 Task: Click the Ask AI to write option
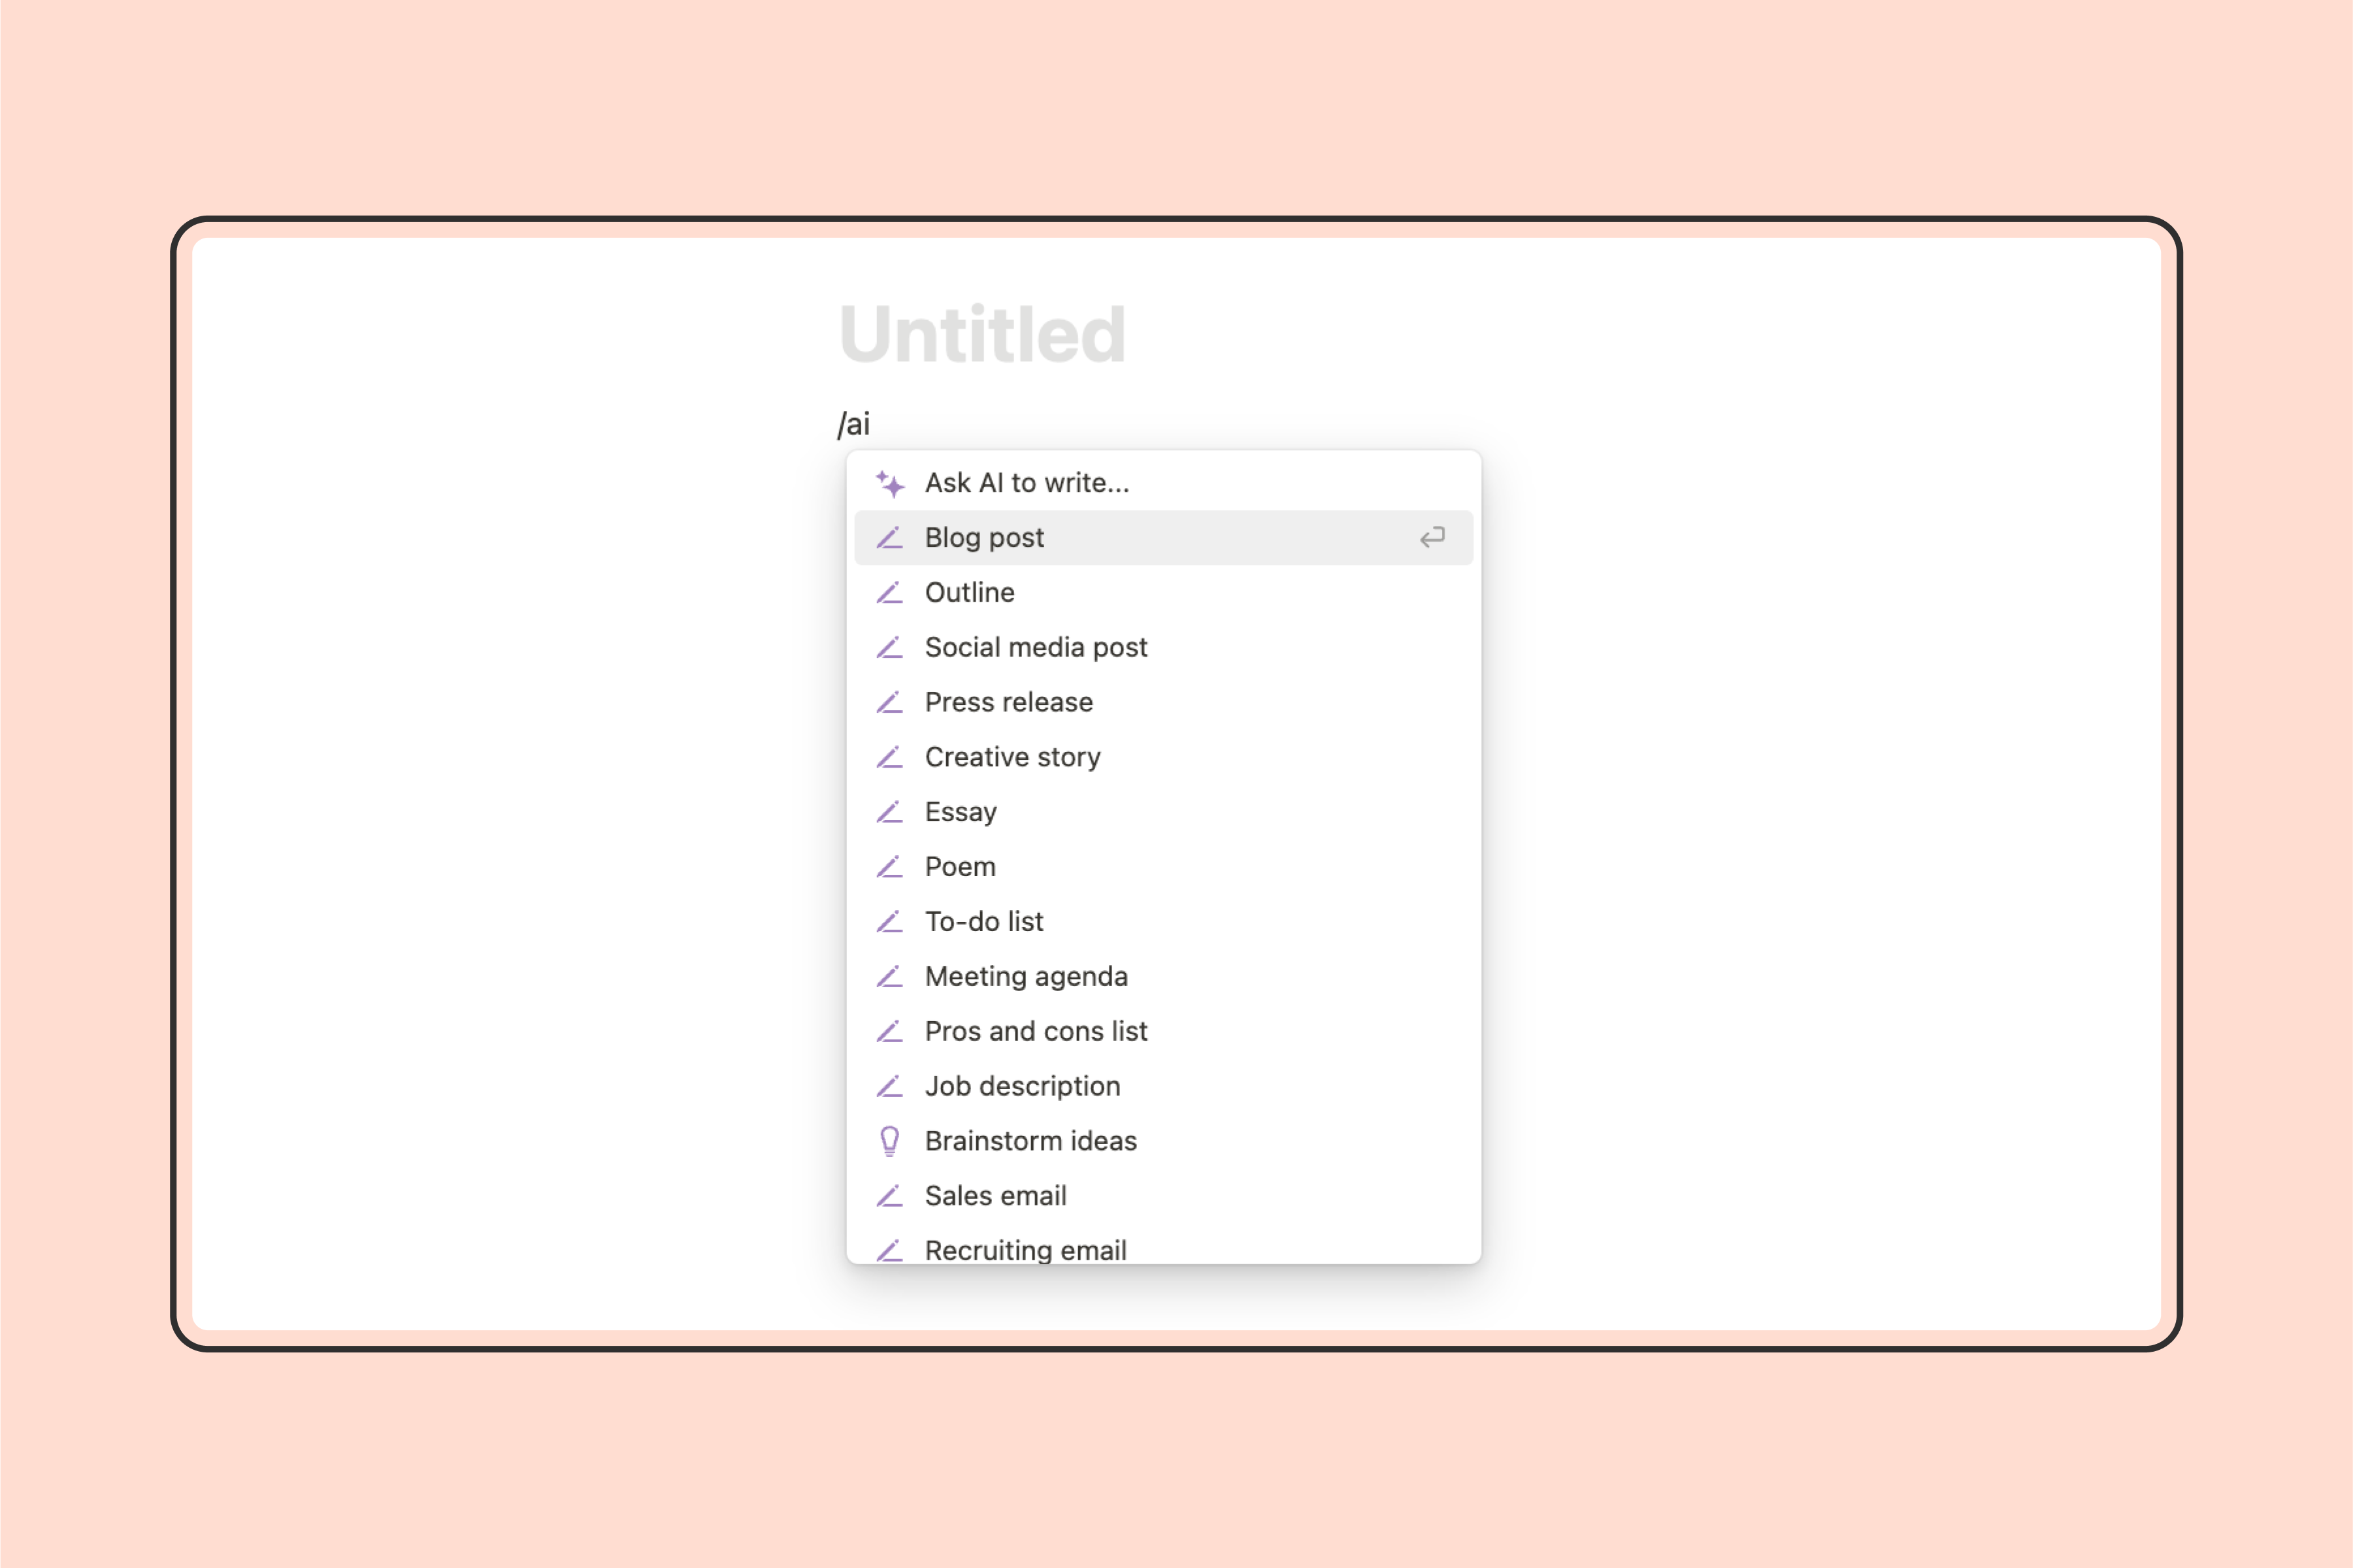pyautogui.click(x=1163, y=483)
